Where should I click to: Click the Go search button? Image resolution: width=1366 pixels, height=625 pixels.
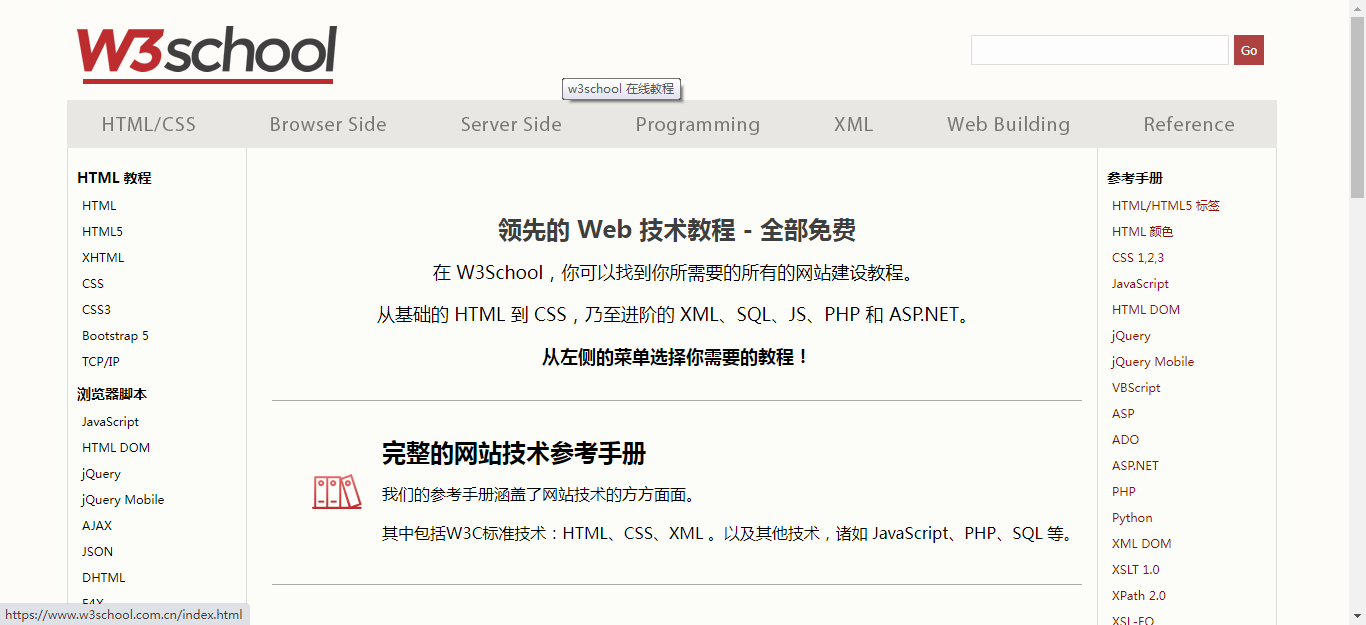click(1249, 50)
